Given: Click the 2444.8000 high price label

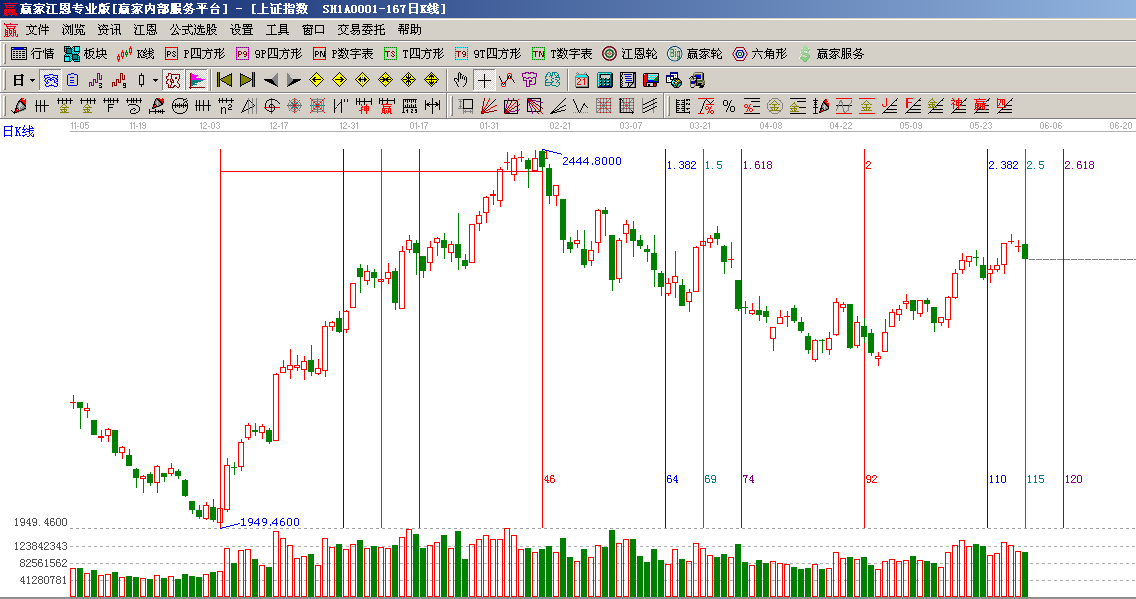Looking at the screenshot, I should [592, 161].
